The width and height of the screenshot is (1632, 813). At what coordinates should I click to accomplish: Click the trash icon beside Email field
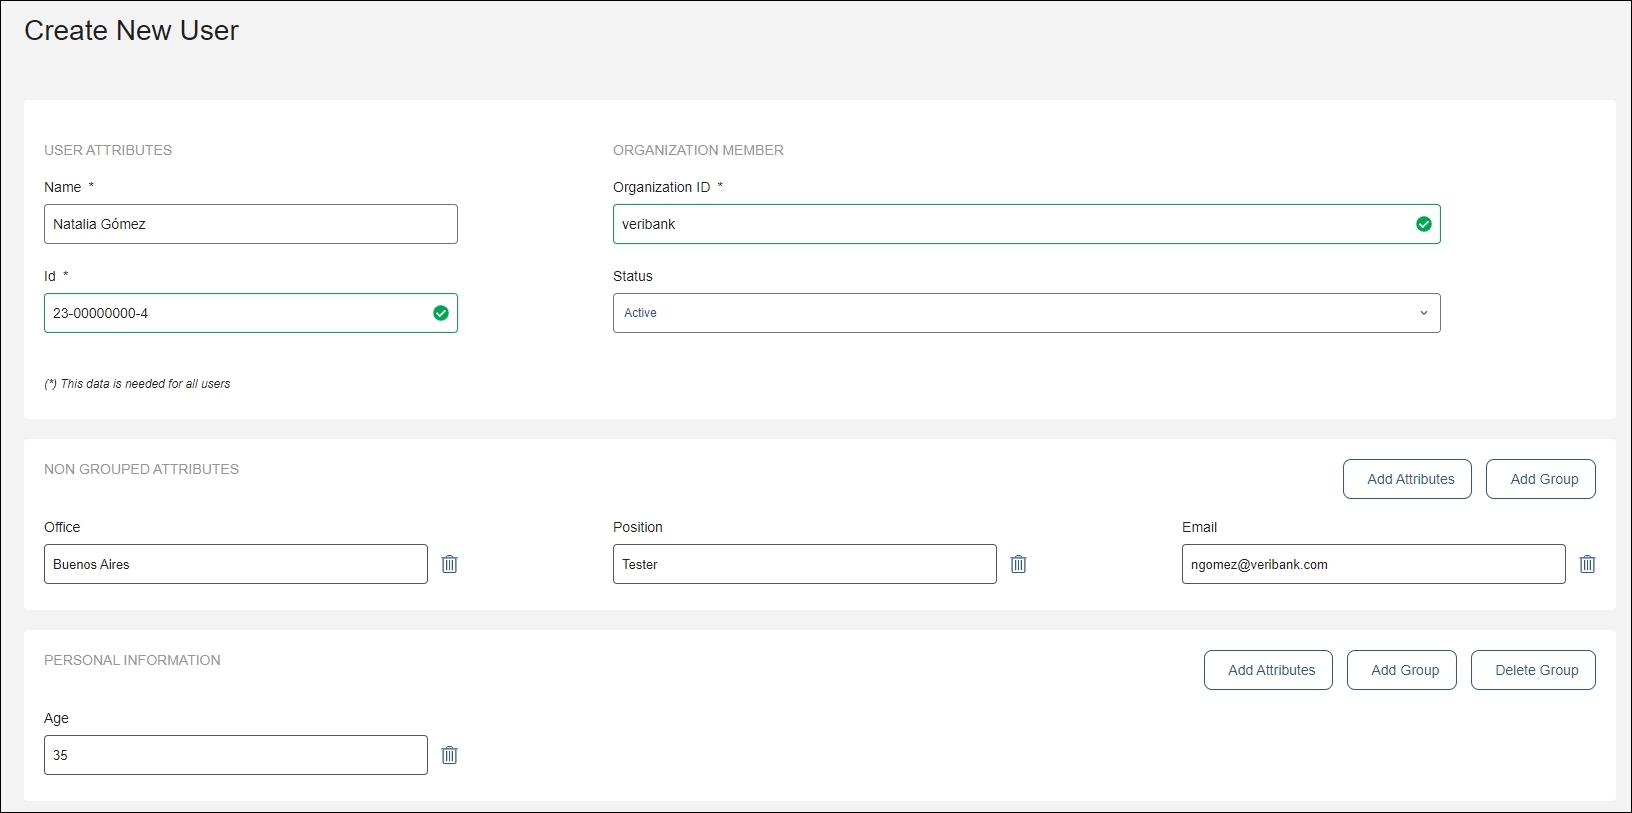[1587, 564]
